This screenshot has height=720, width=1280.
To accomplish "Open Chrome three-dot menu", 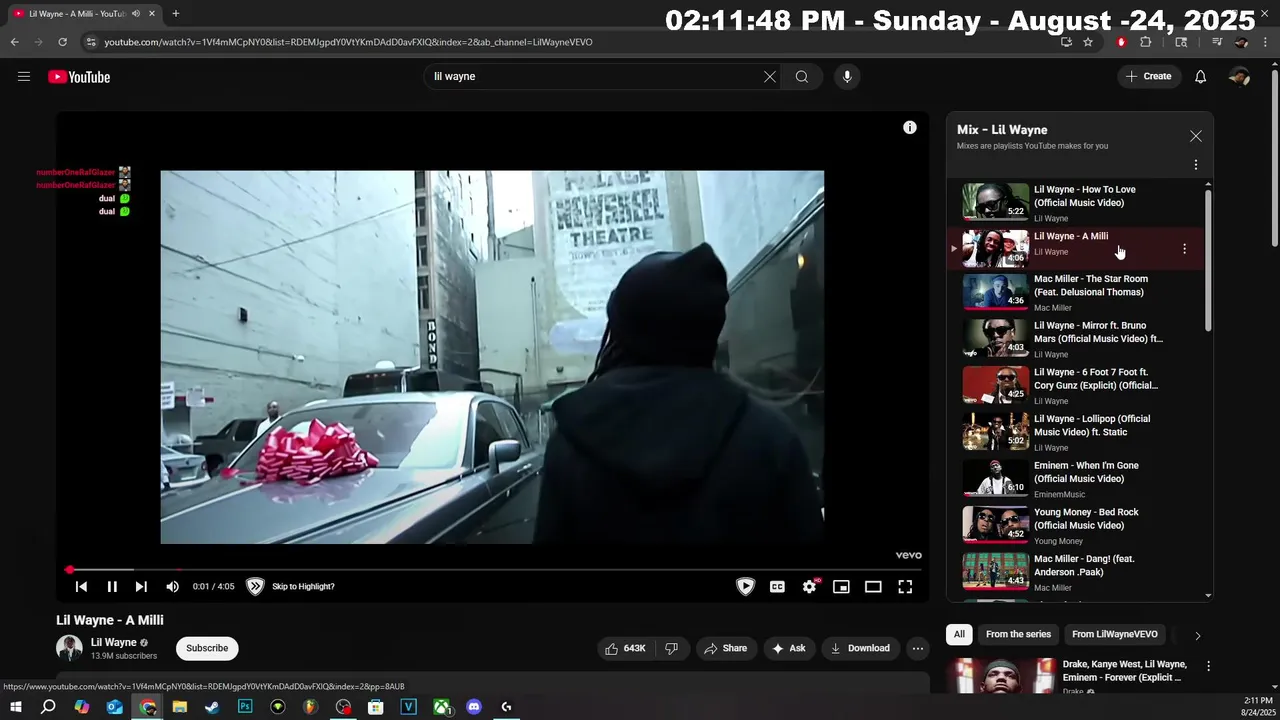I will [1266, 42].
